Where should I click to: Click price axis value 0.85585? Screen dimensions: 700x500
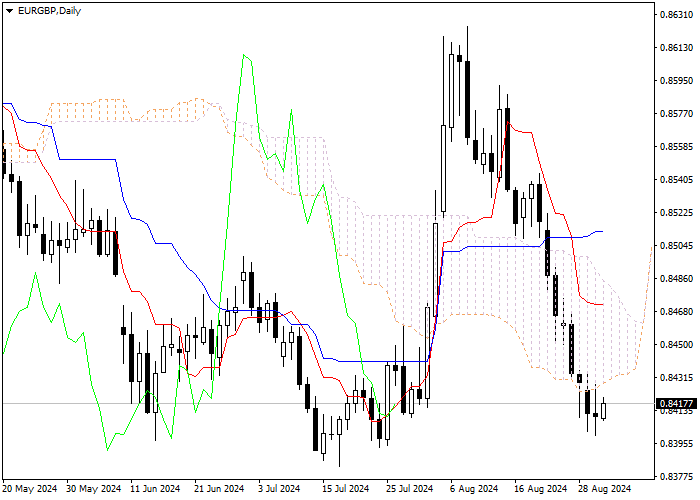(677, 147)
